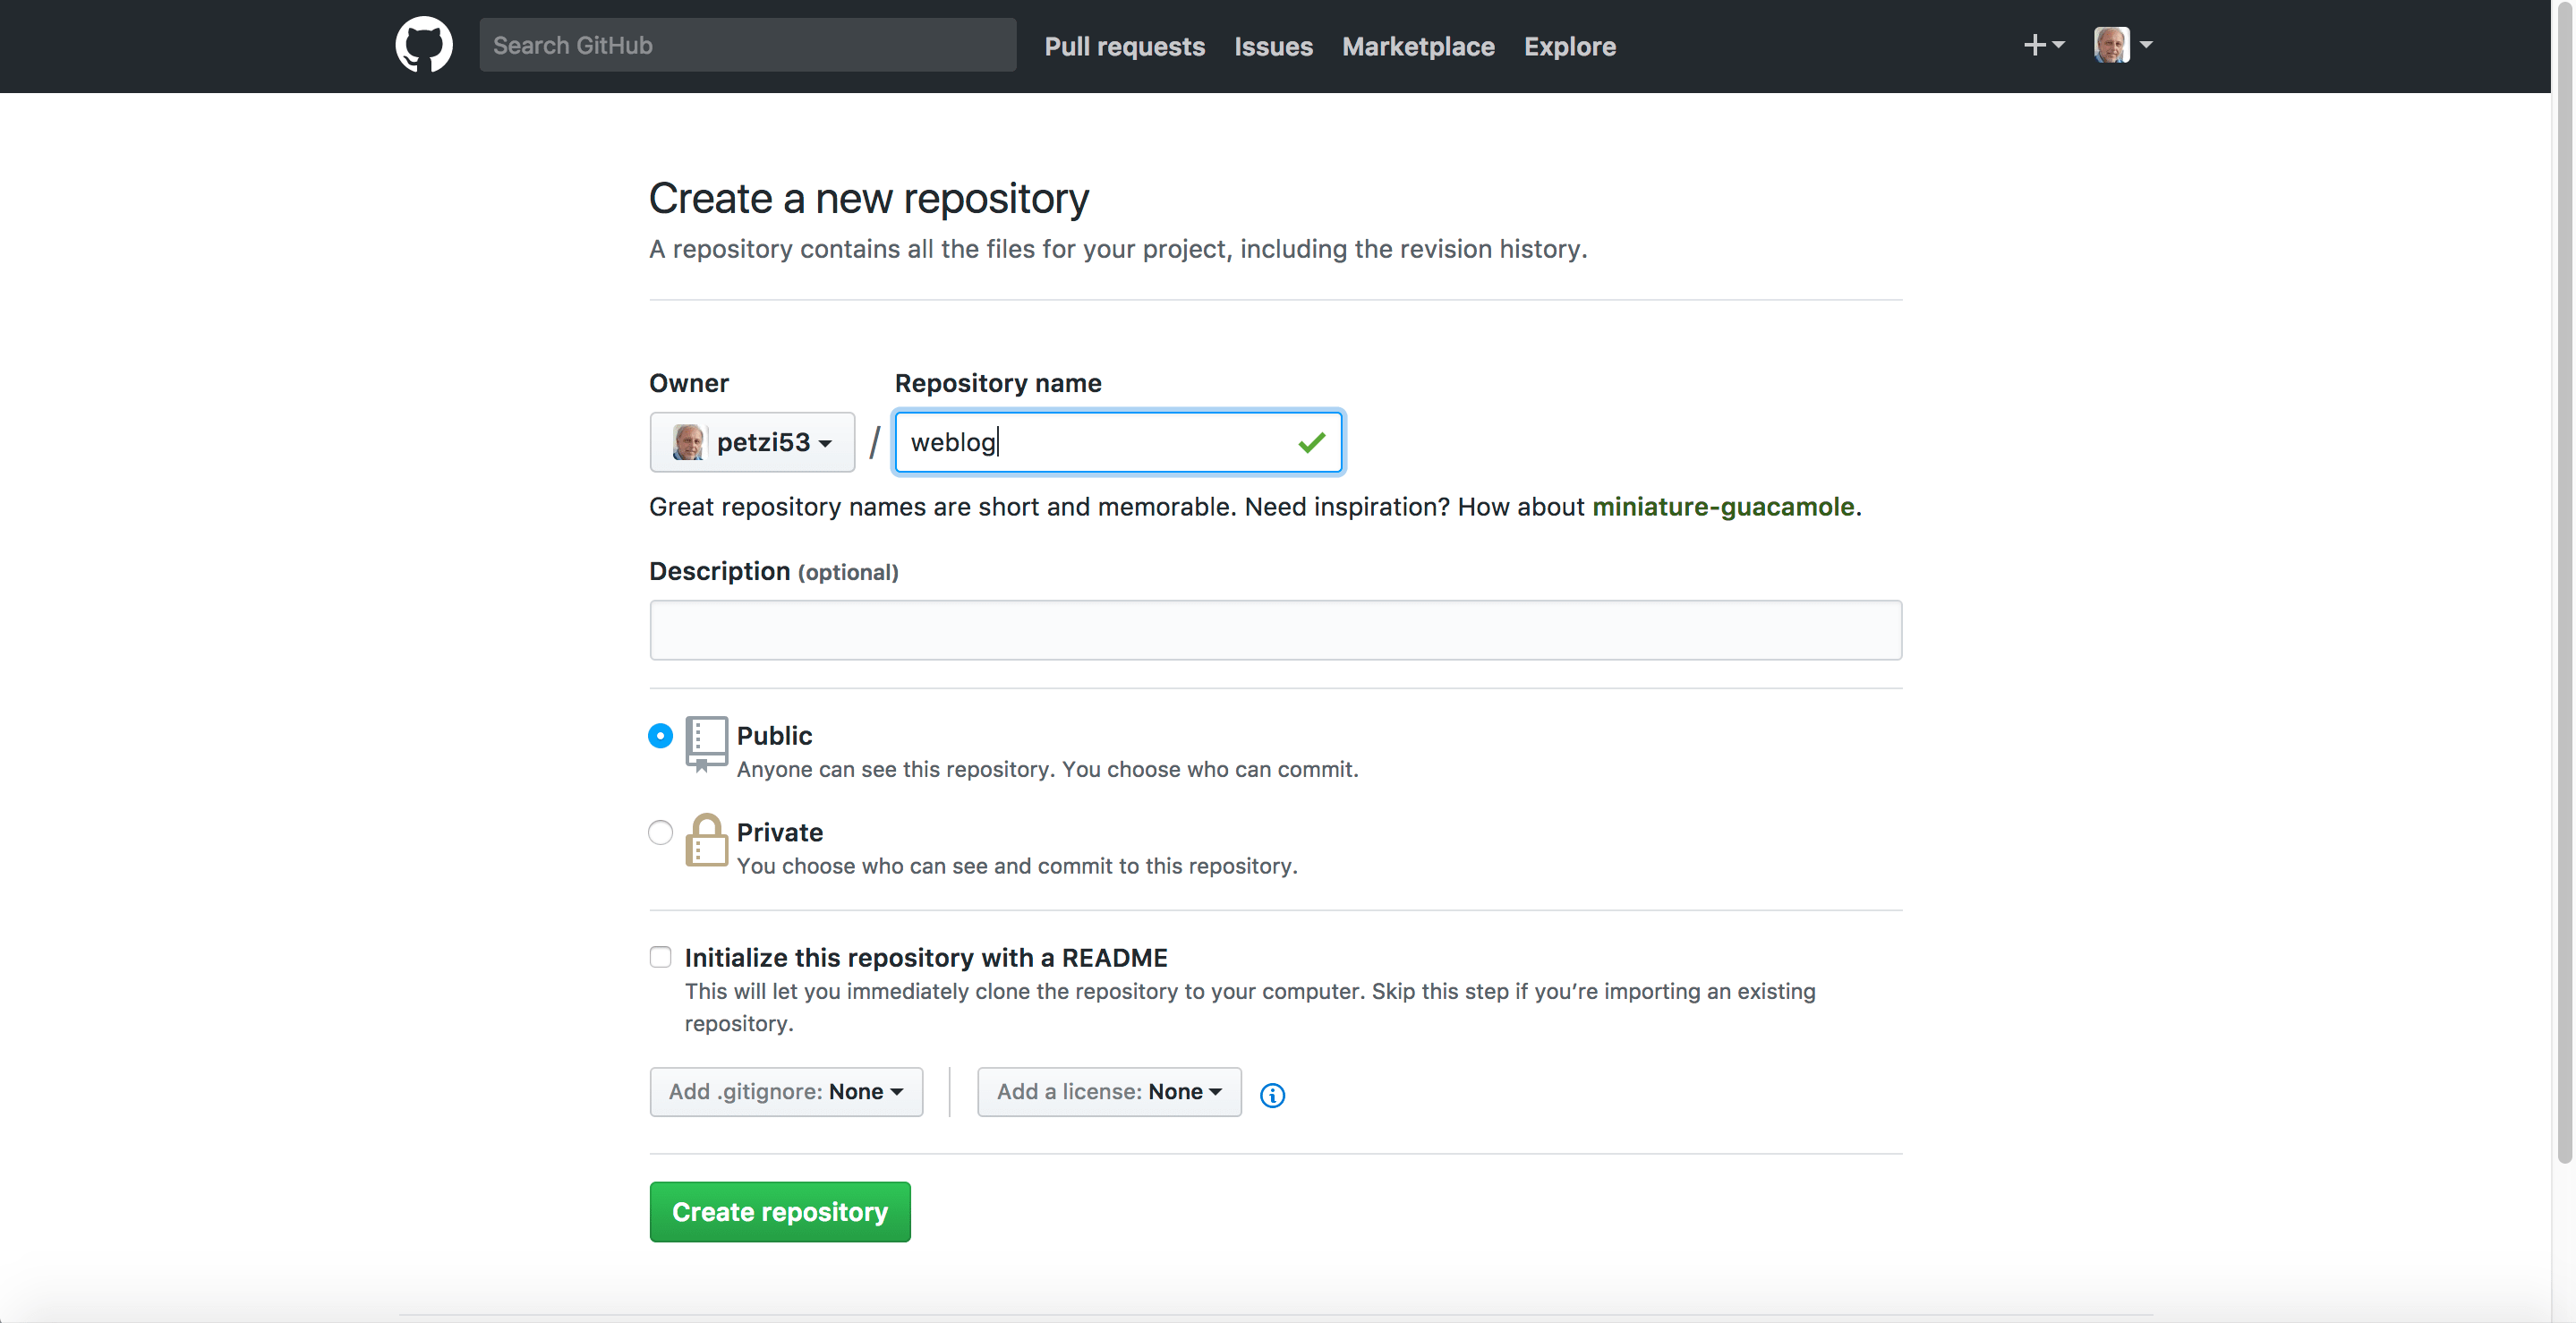Focus the Description optional text field
Viewport: 2576px width, 1323px height.
click(x=1275, y=630)
